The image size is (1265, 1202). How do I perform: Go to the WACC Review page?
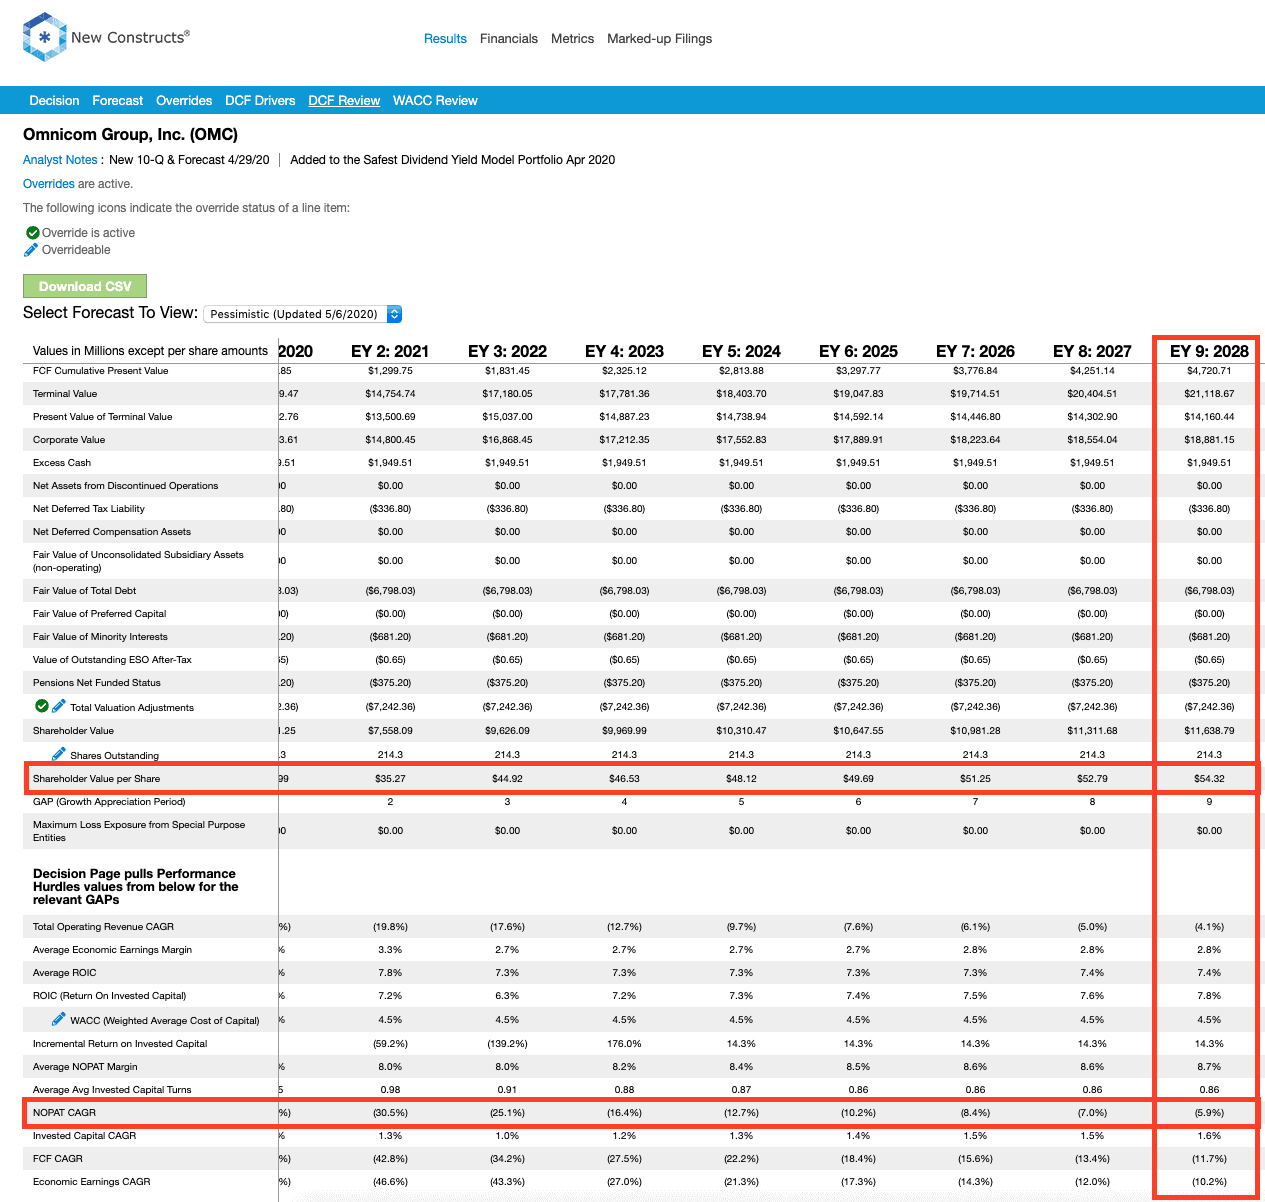click(435, 101)
